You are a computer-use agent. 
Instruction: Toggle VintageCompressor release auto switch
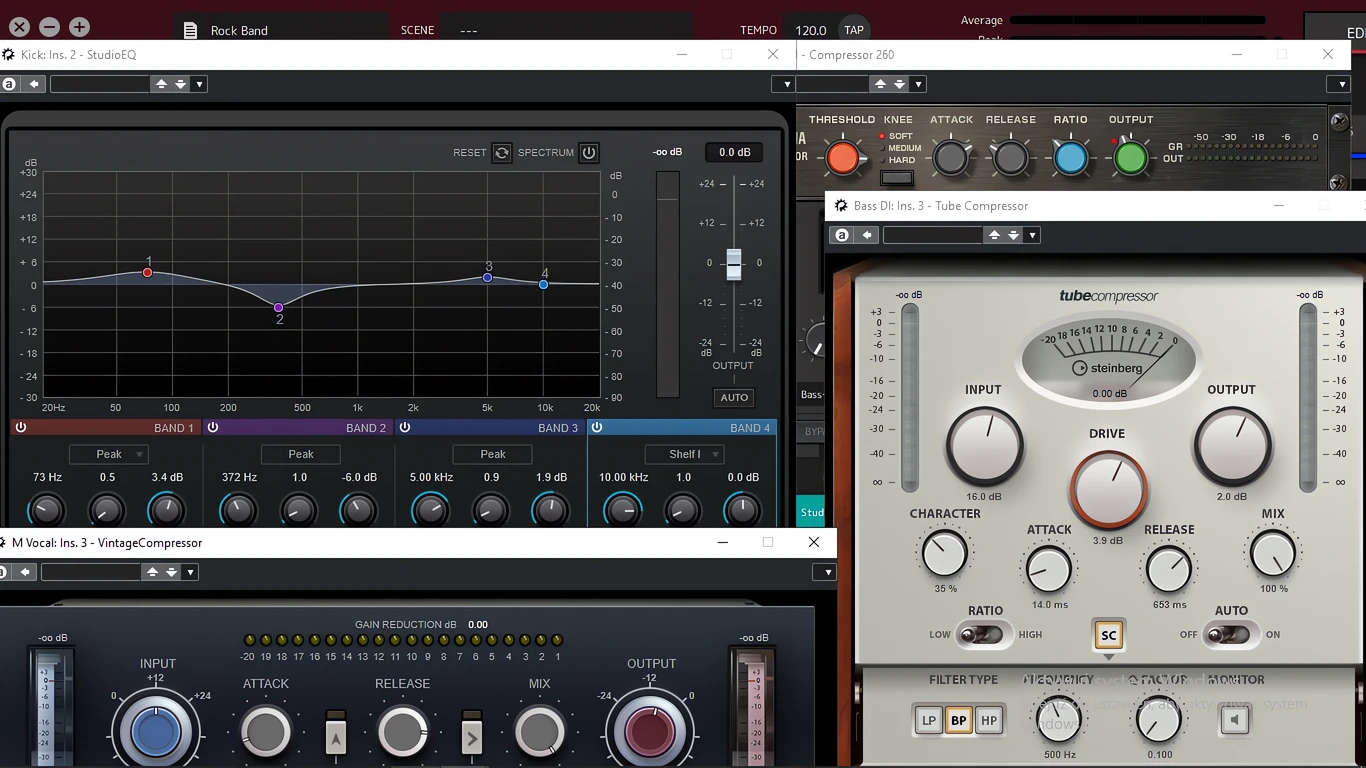coord(472,736)
